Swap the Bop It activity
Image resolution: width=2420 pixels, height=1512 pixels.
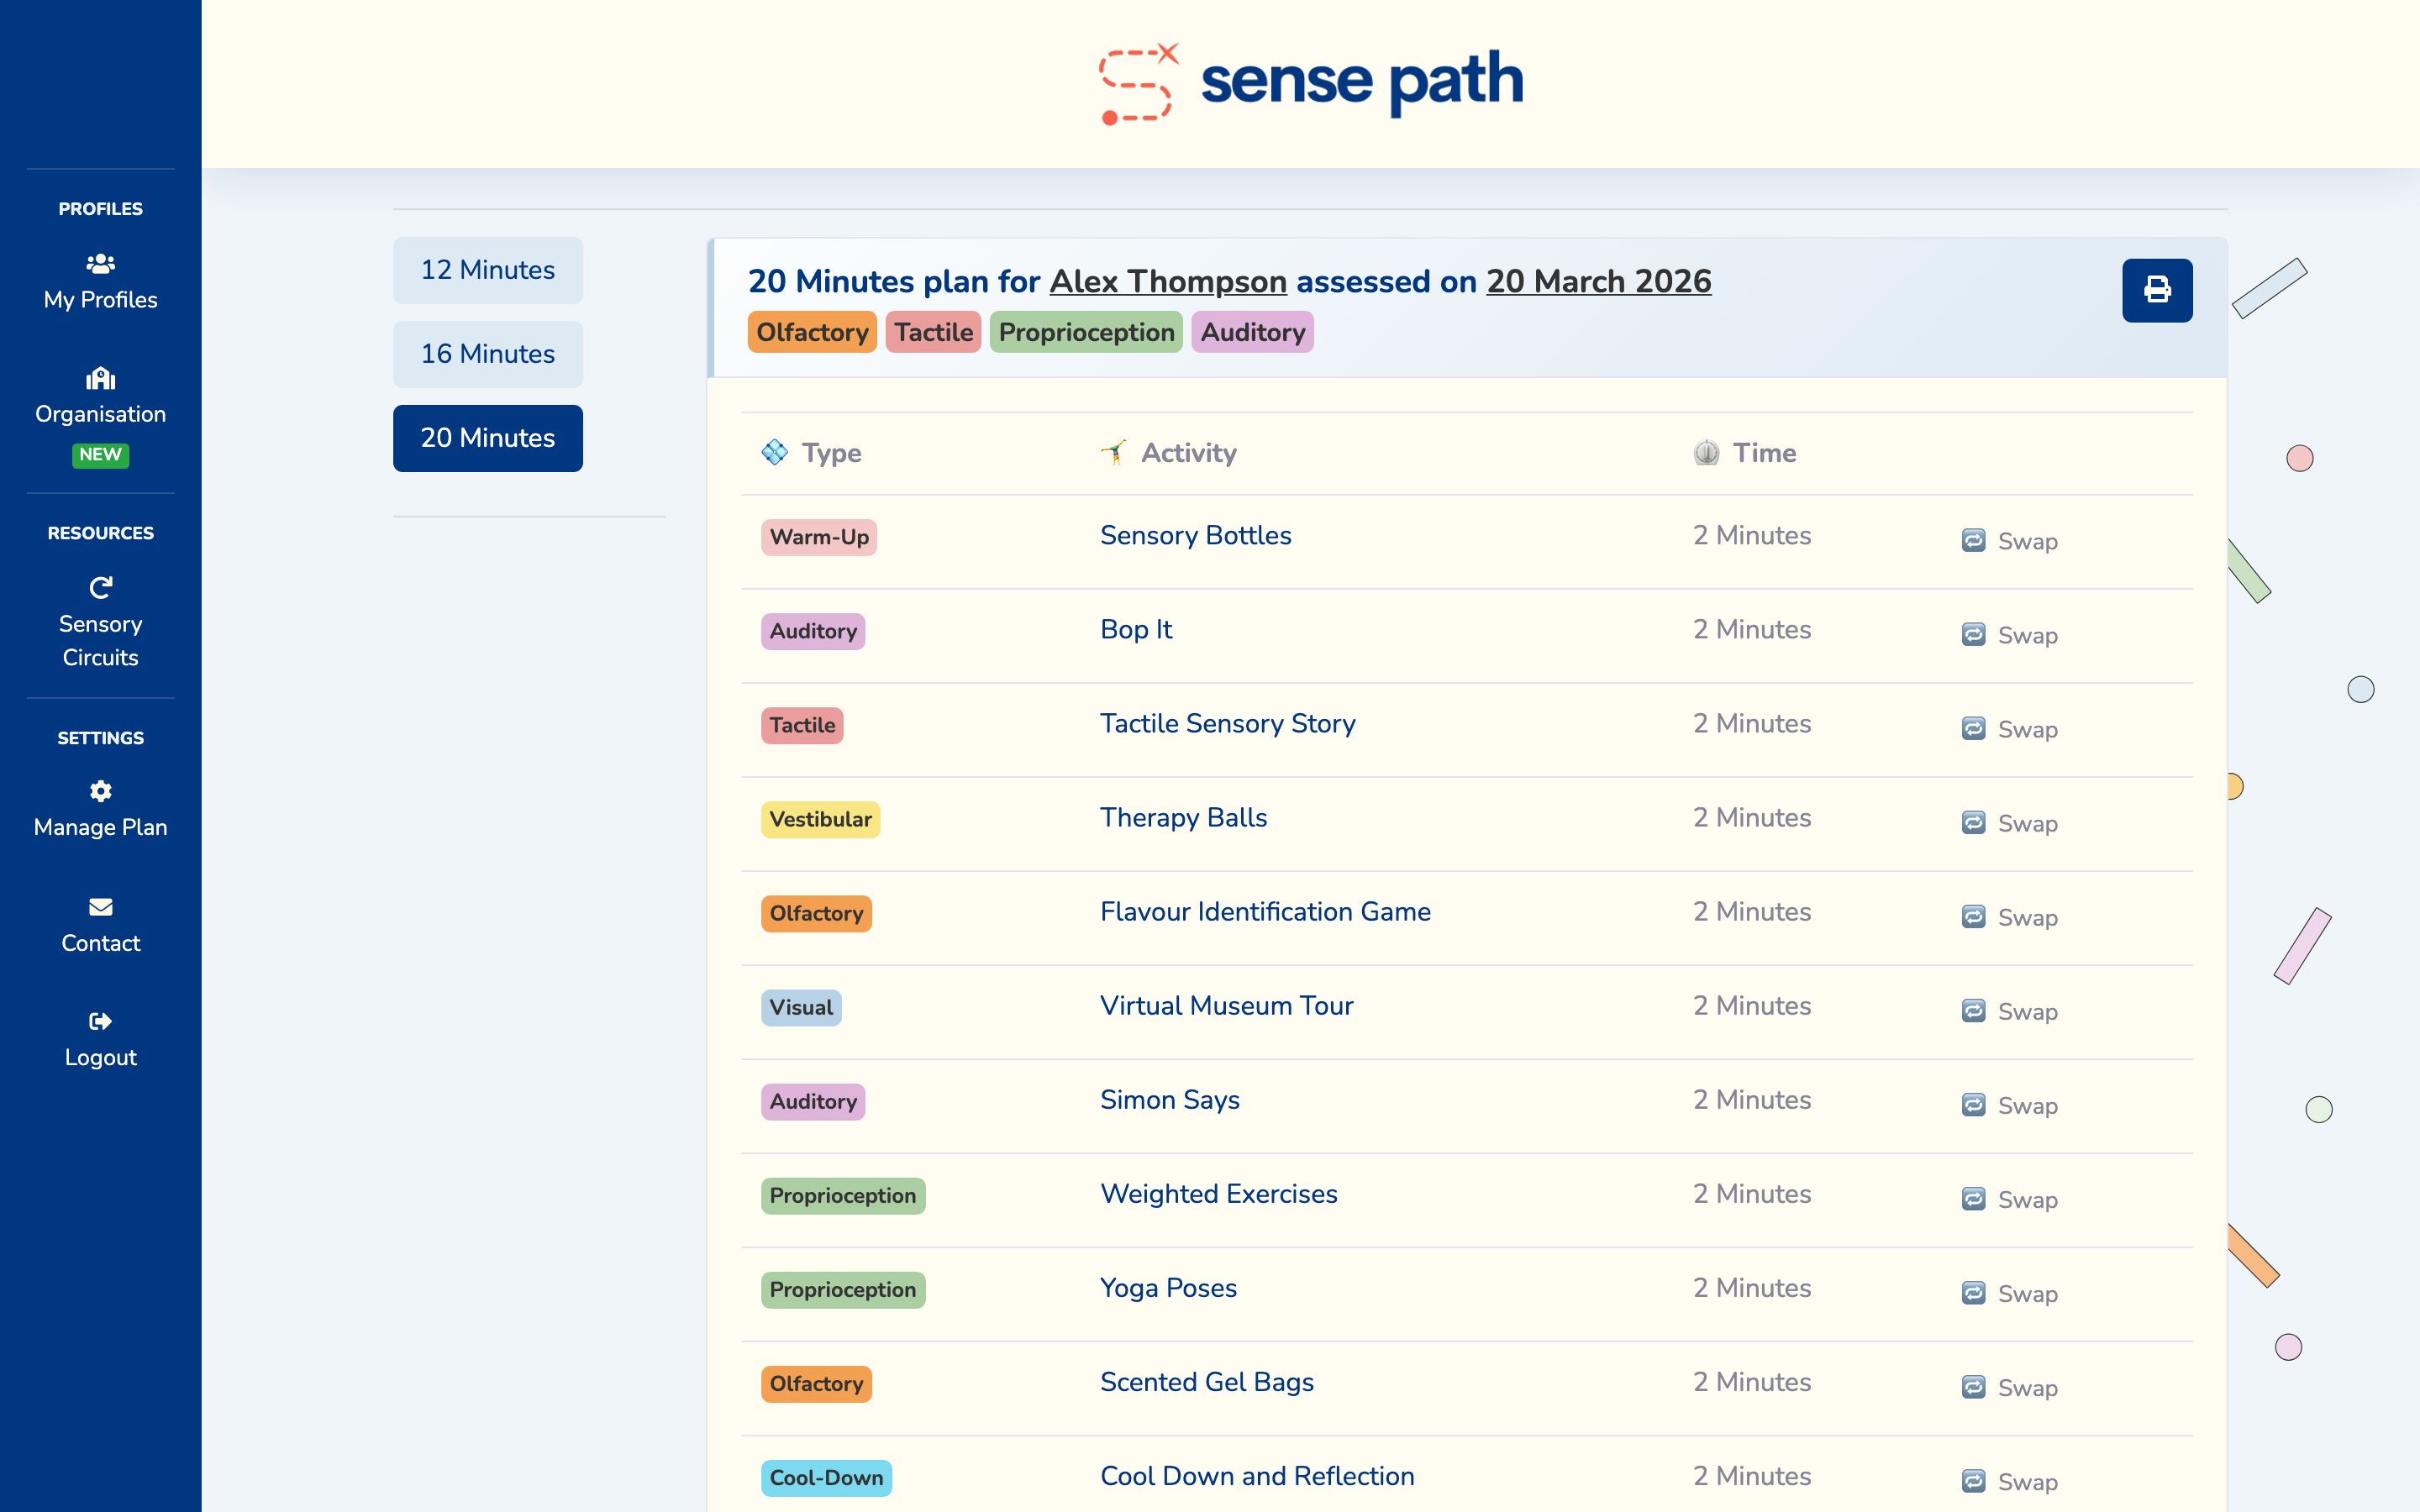click(x=2009, y=634)
